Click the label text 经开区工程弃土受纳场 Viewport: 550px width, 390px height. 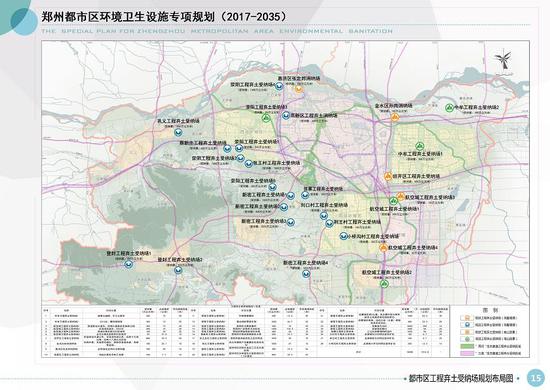pyautogui.click(x=416, y=176)
